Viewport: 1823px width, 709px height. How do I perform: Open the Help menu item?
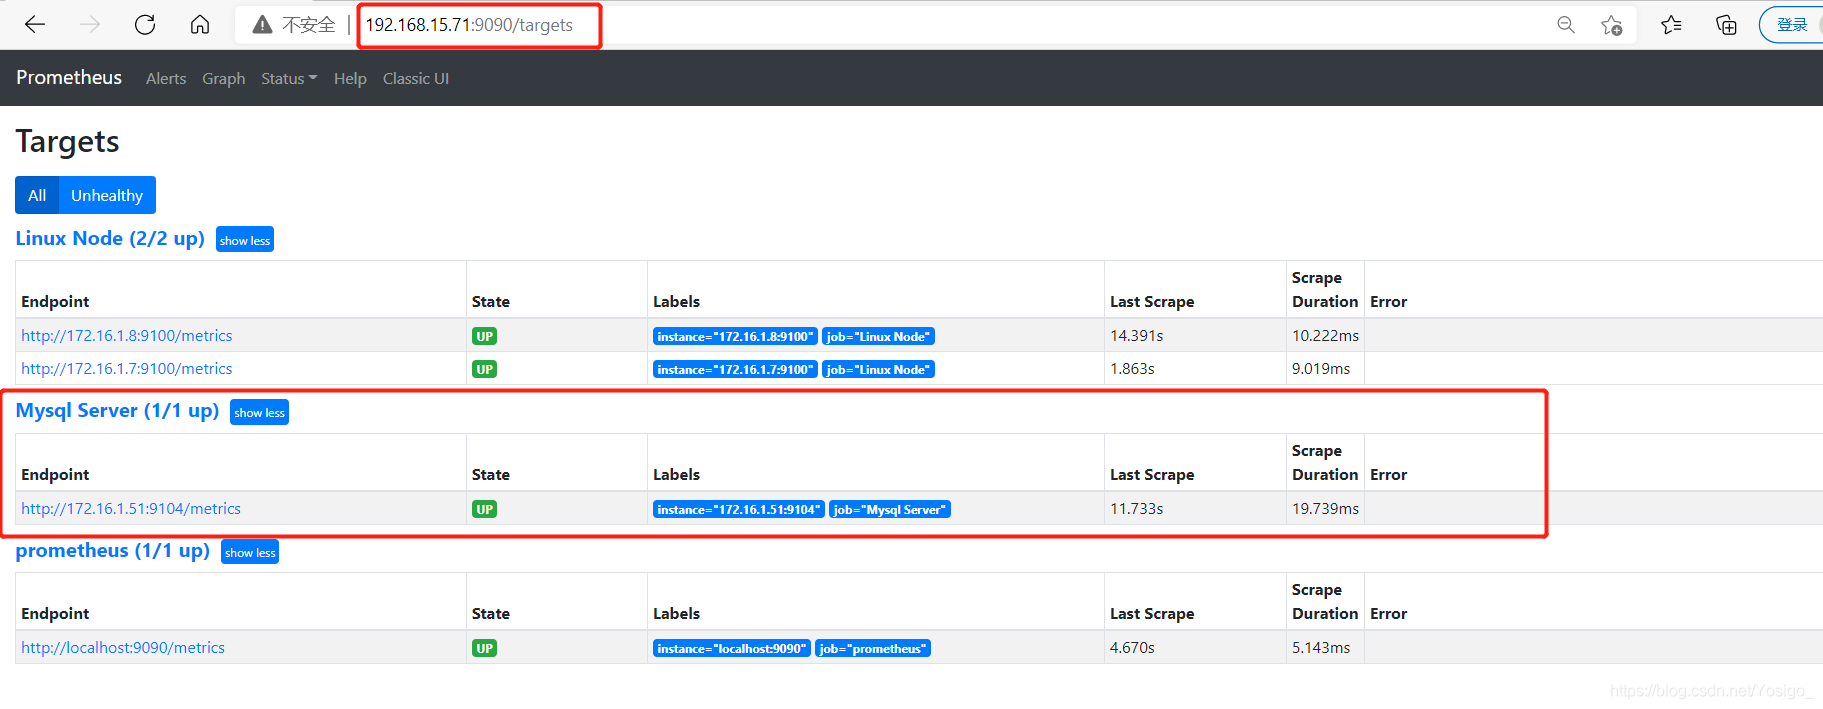click(x=350, y=79)
